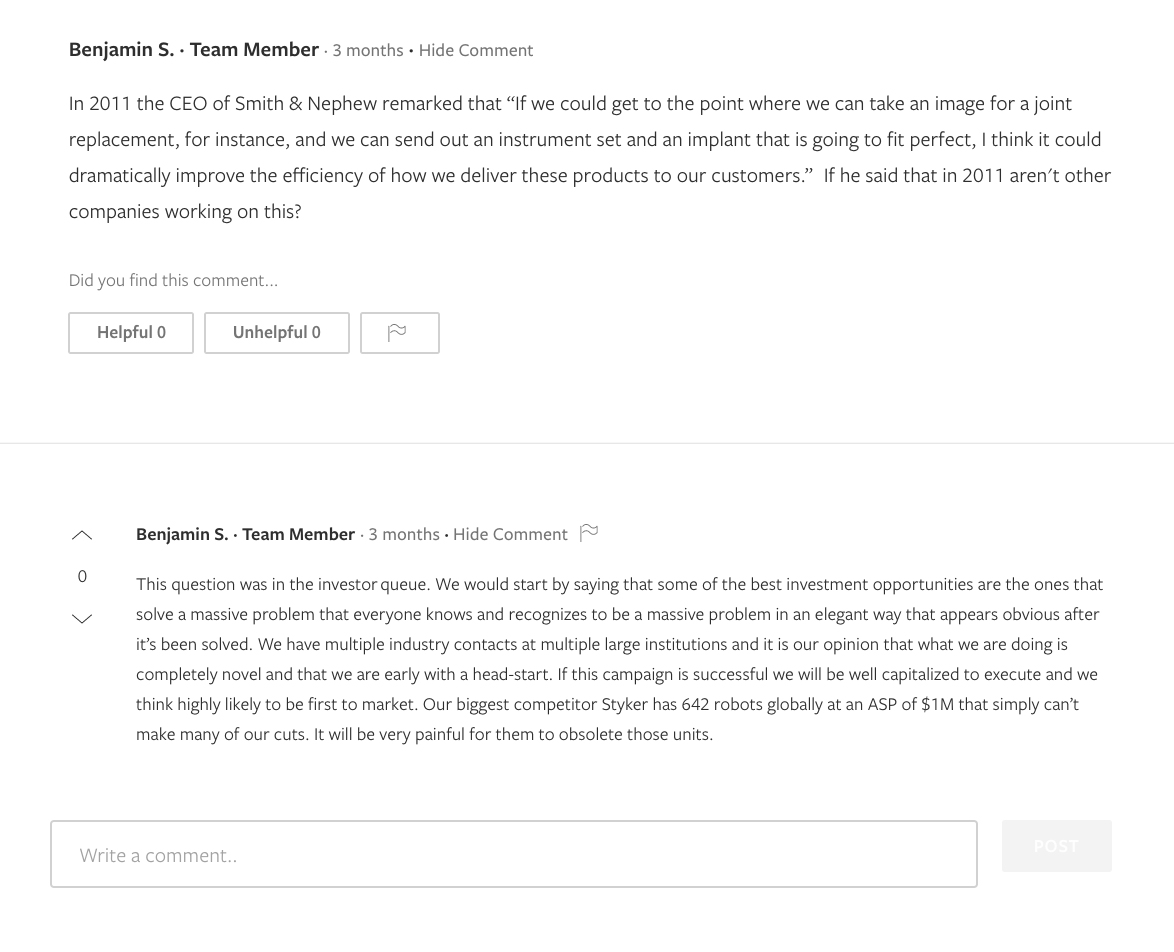Screen dimensions: 1174x952
Task: Click Team Member label on the question comment
Action: [x=254, y=50]
